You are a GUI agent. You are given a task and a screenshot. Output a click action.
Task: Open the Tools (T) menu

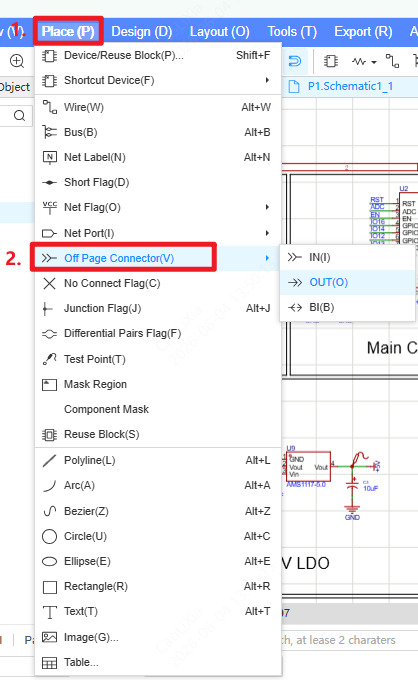click(292, 31)
